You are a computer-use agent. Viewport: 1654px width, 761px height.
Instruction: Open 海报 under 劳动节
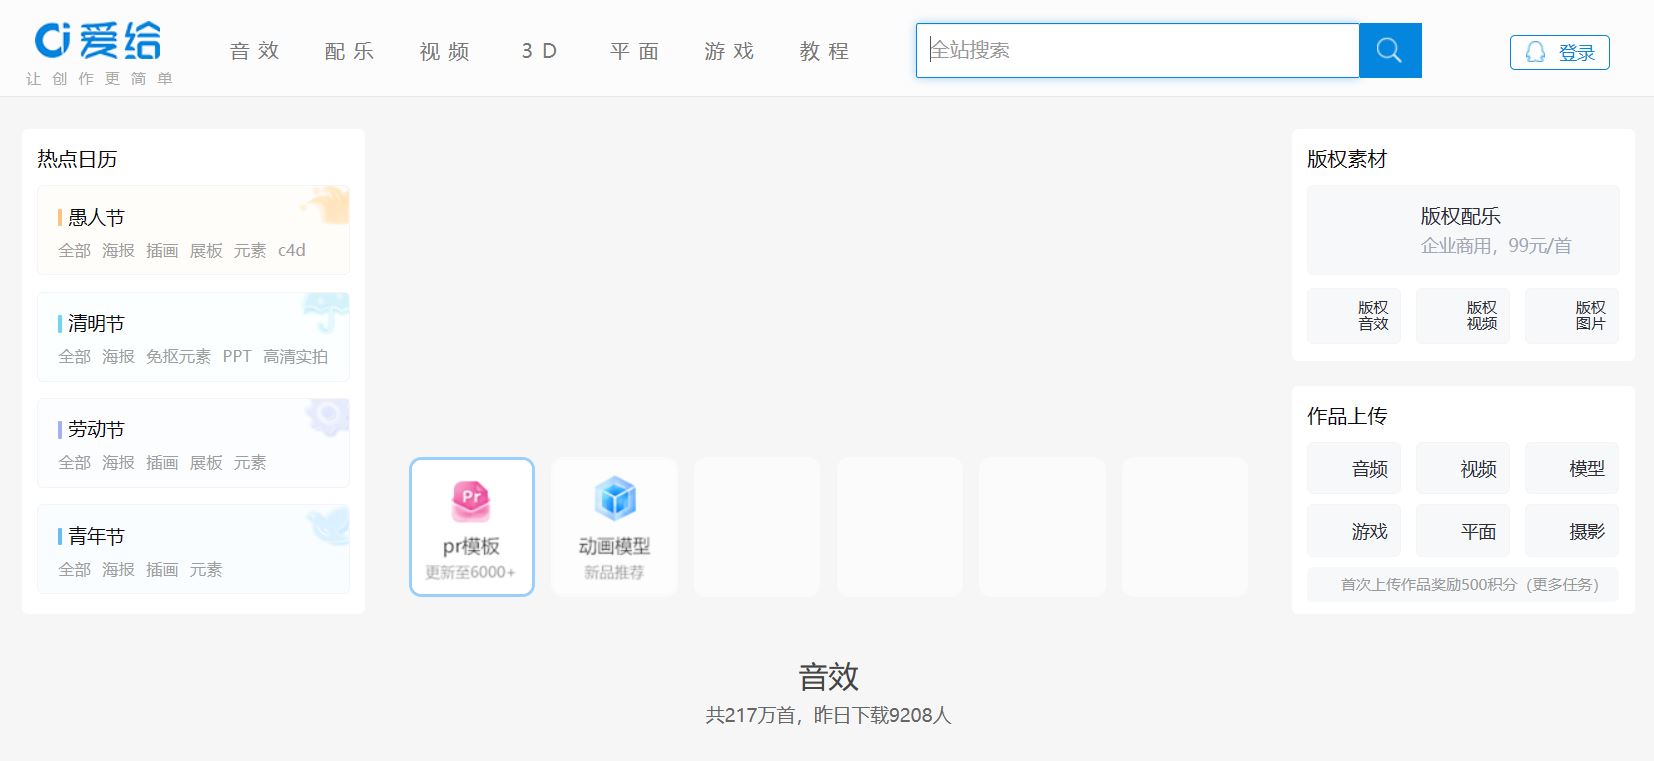point(118,462)
